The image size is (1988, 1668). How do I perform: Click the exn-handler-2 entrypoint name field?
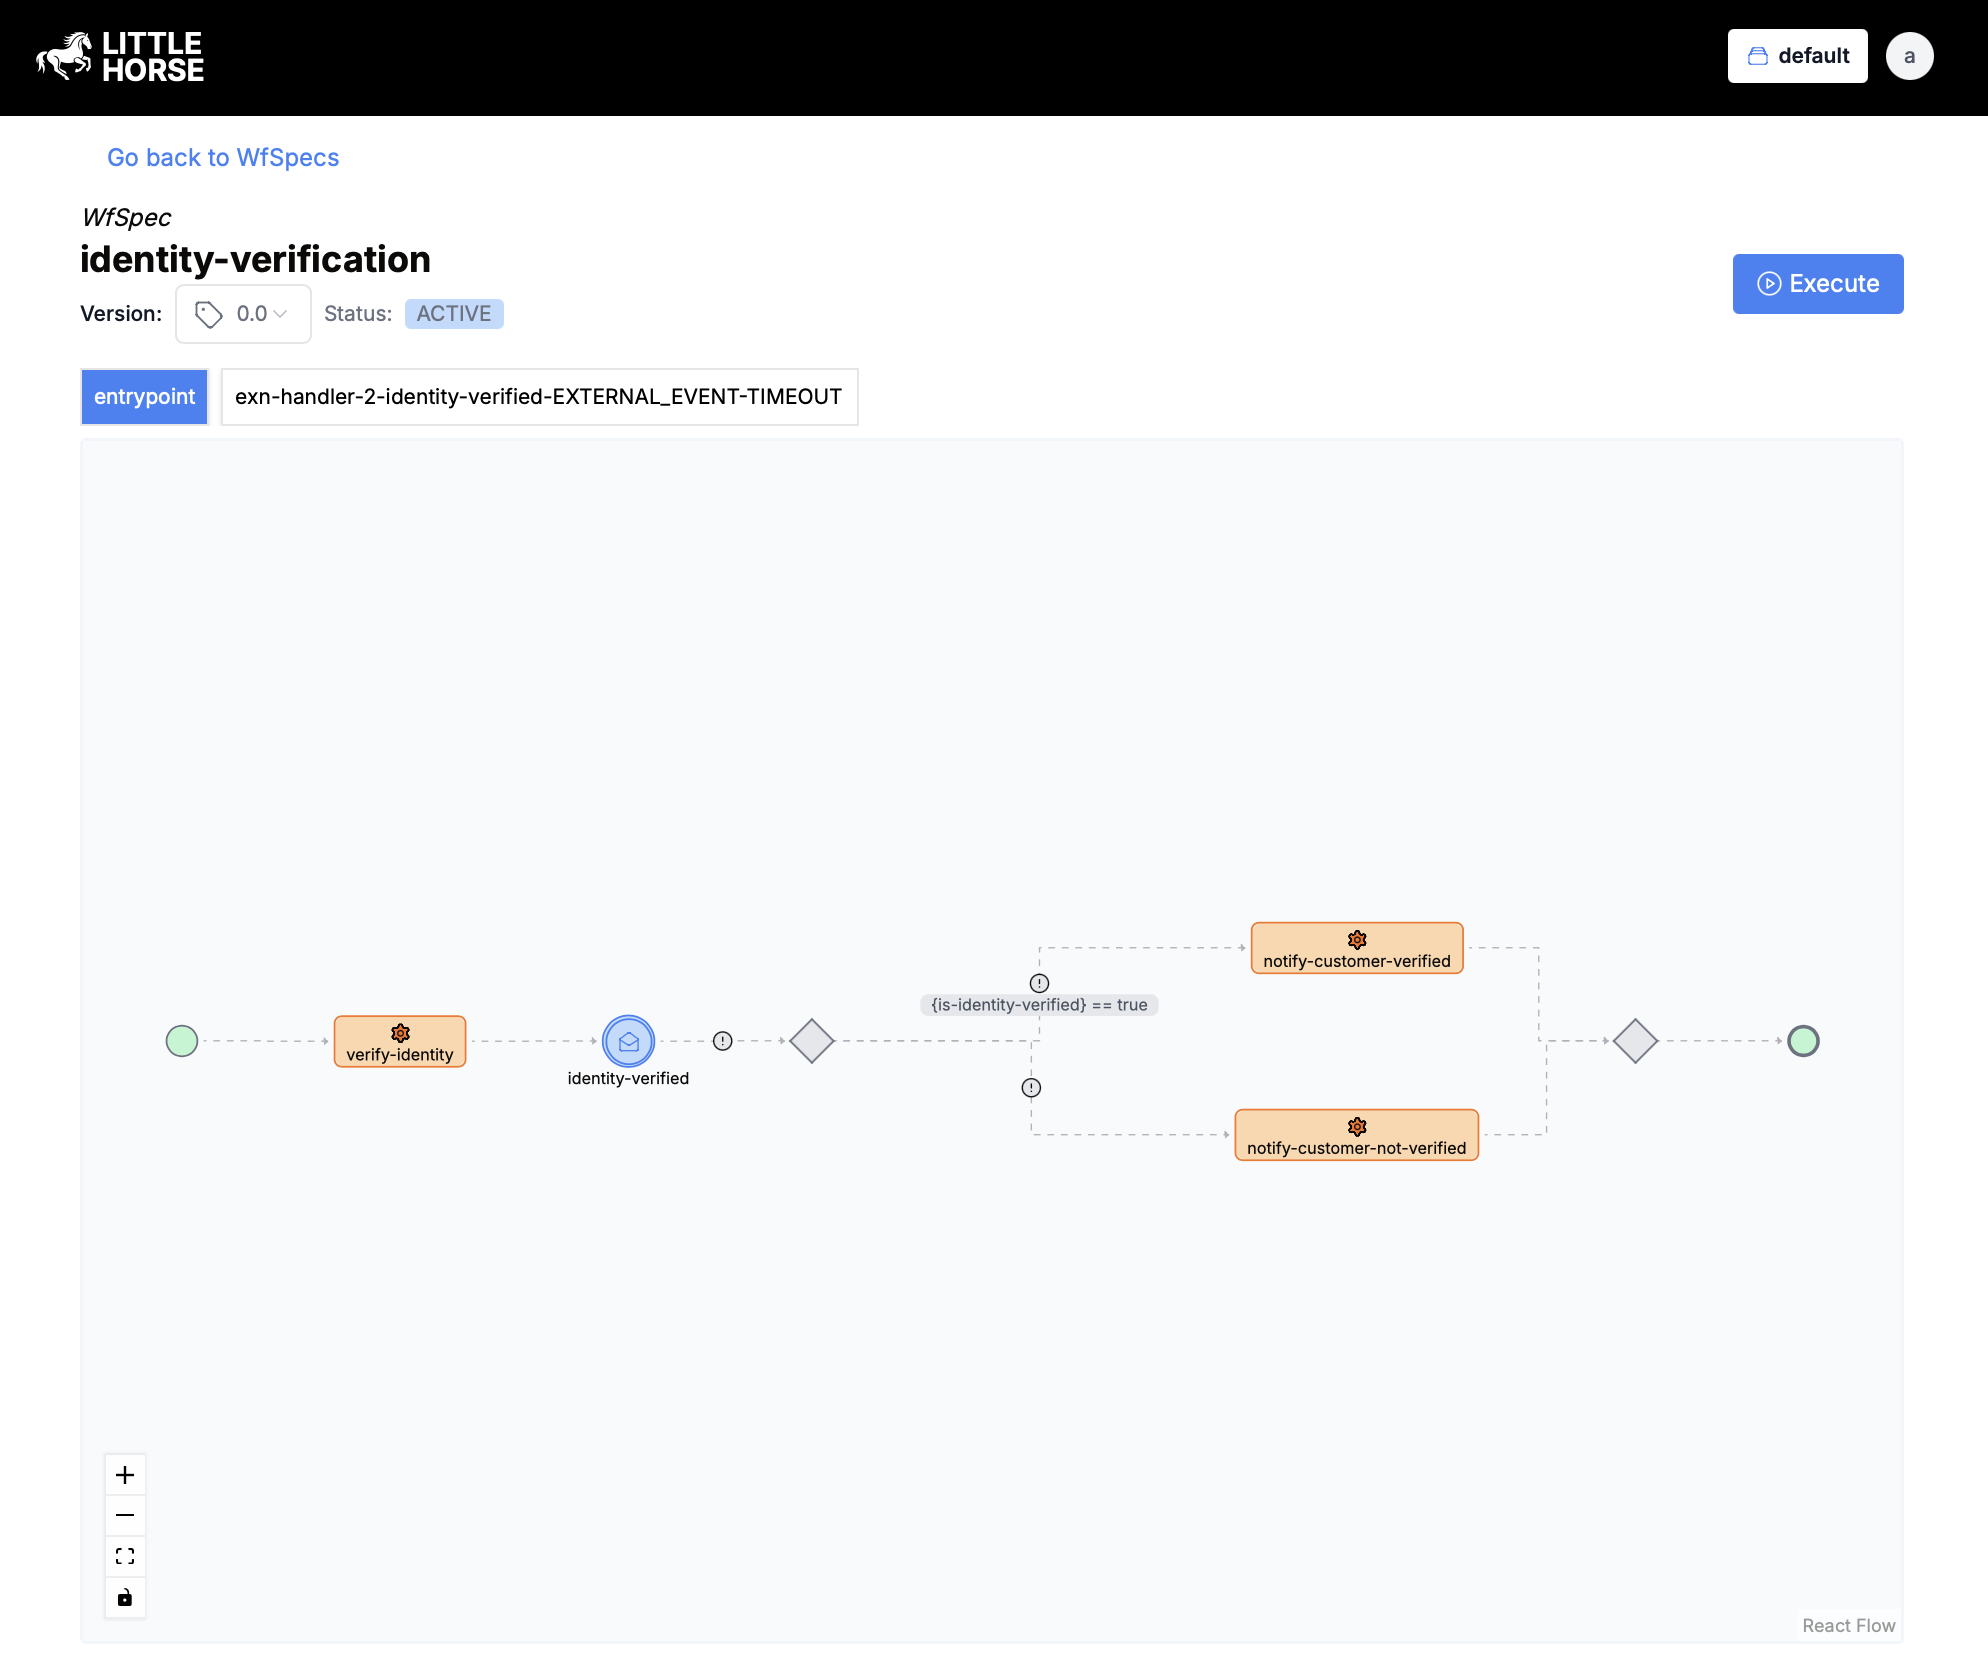(539, 397)
